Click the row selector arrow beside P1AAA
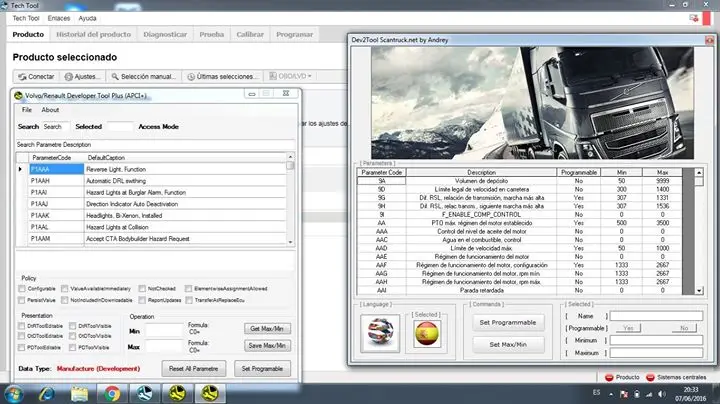This screenshot has width=720, height=404. point(21,169)
